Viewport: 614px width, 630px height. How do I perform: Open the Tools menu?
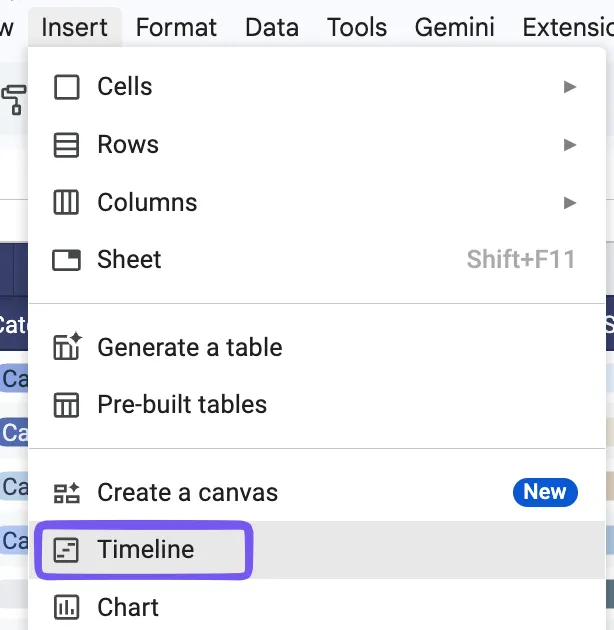[357, 27]
